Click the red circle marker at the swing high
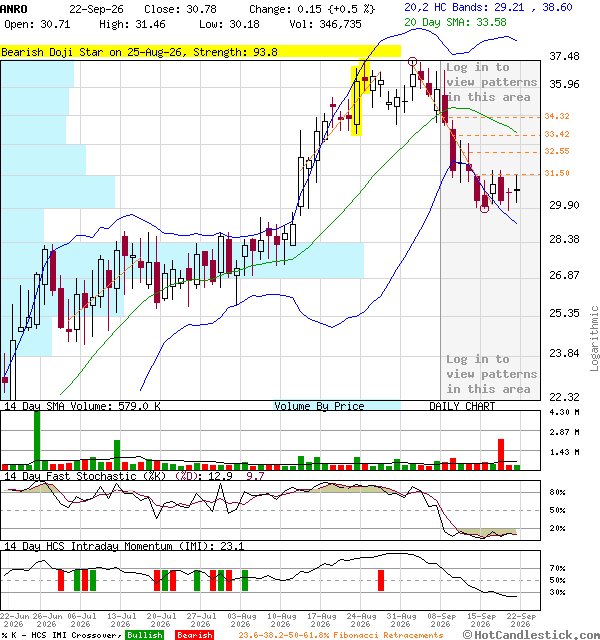The height and width of the screenshot is (640, 600). [412, 62]
